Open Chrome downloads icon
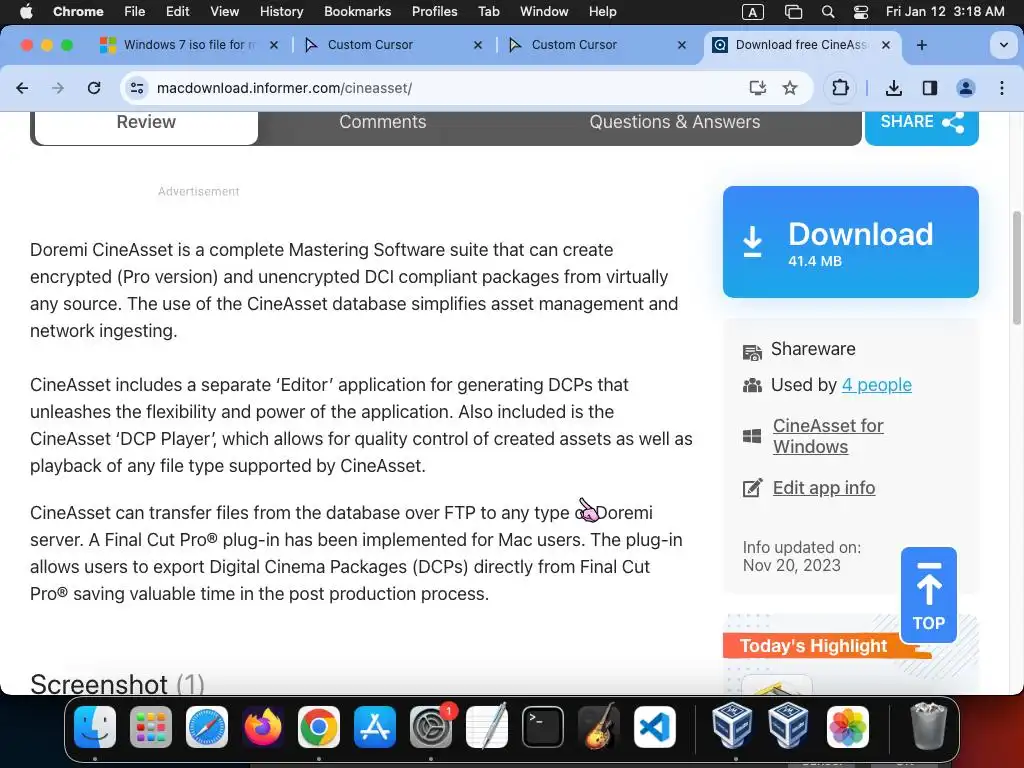The image size is (1024, 768). 894,88
